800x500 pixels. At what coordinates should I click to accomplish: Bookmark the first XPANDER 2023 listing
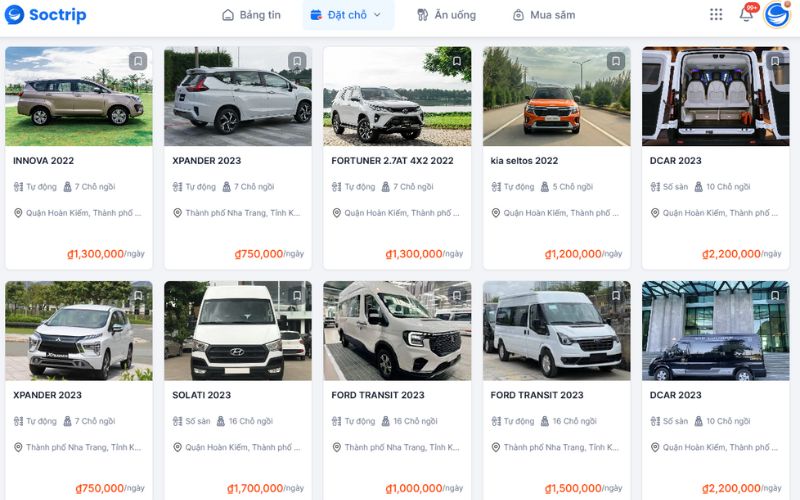coord(297,61)
